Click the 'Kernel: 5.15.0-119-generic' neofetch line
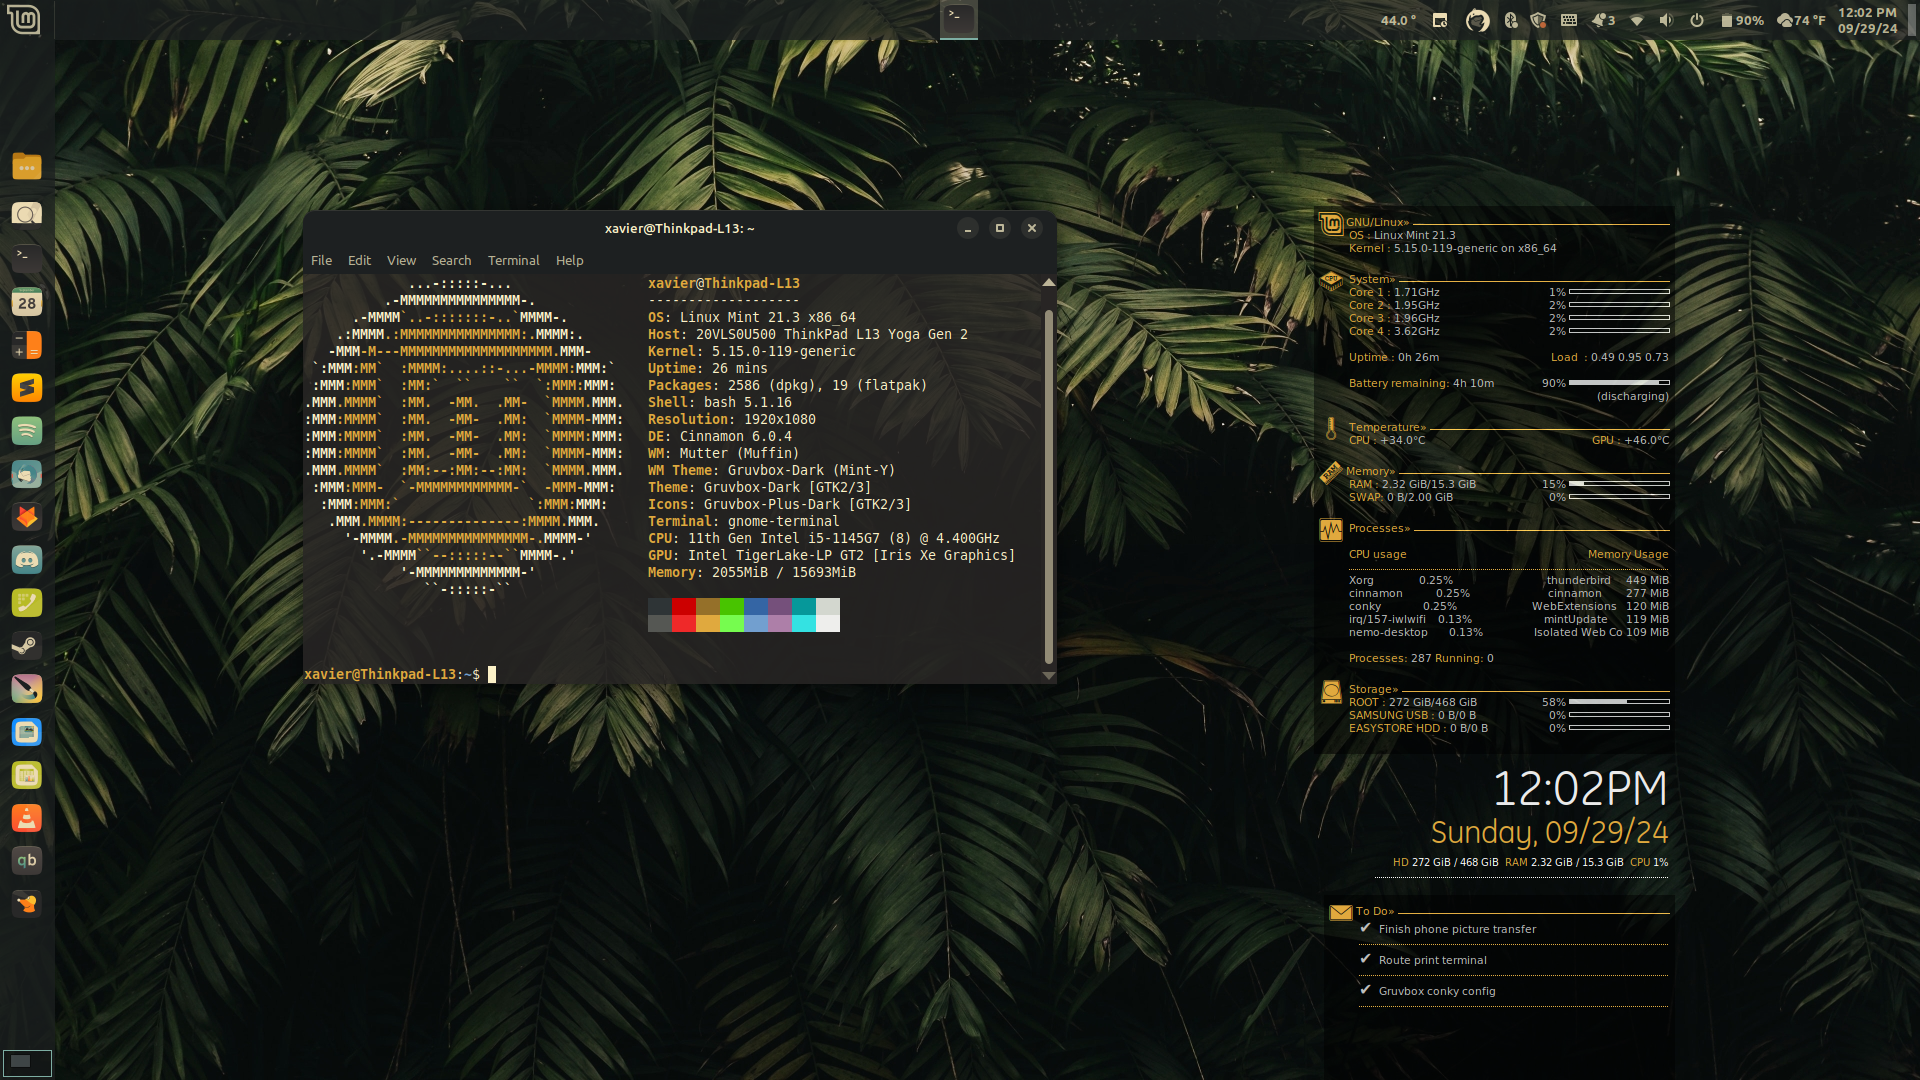This screenshot has width=1920, height=1080. point(752,351)
